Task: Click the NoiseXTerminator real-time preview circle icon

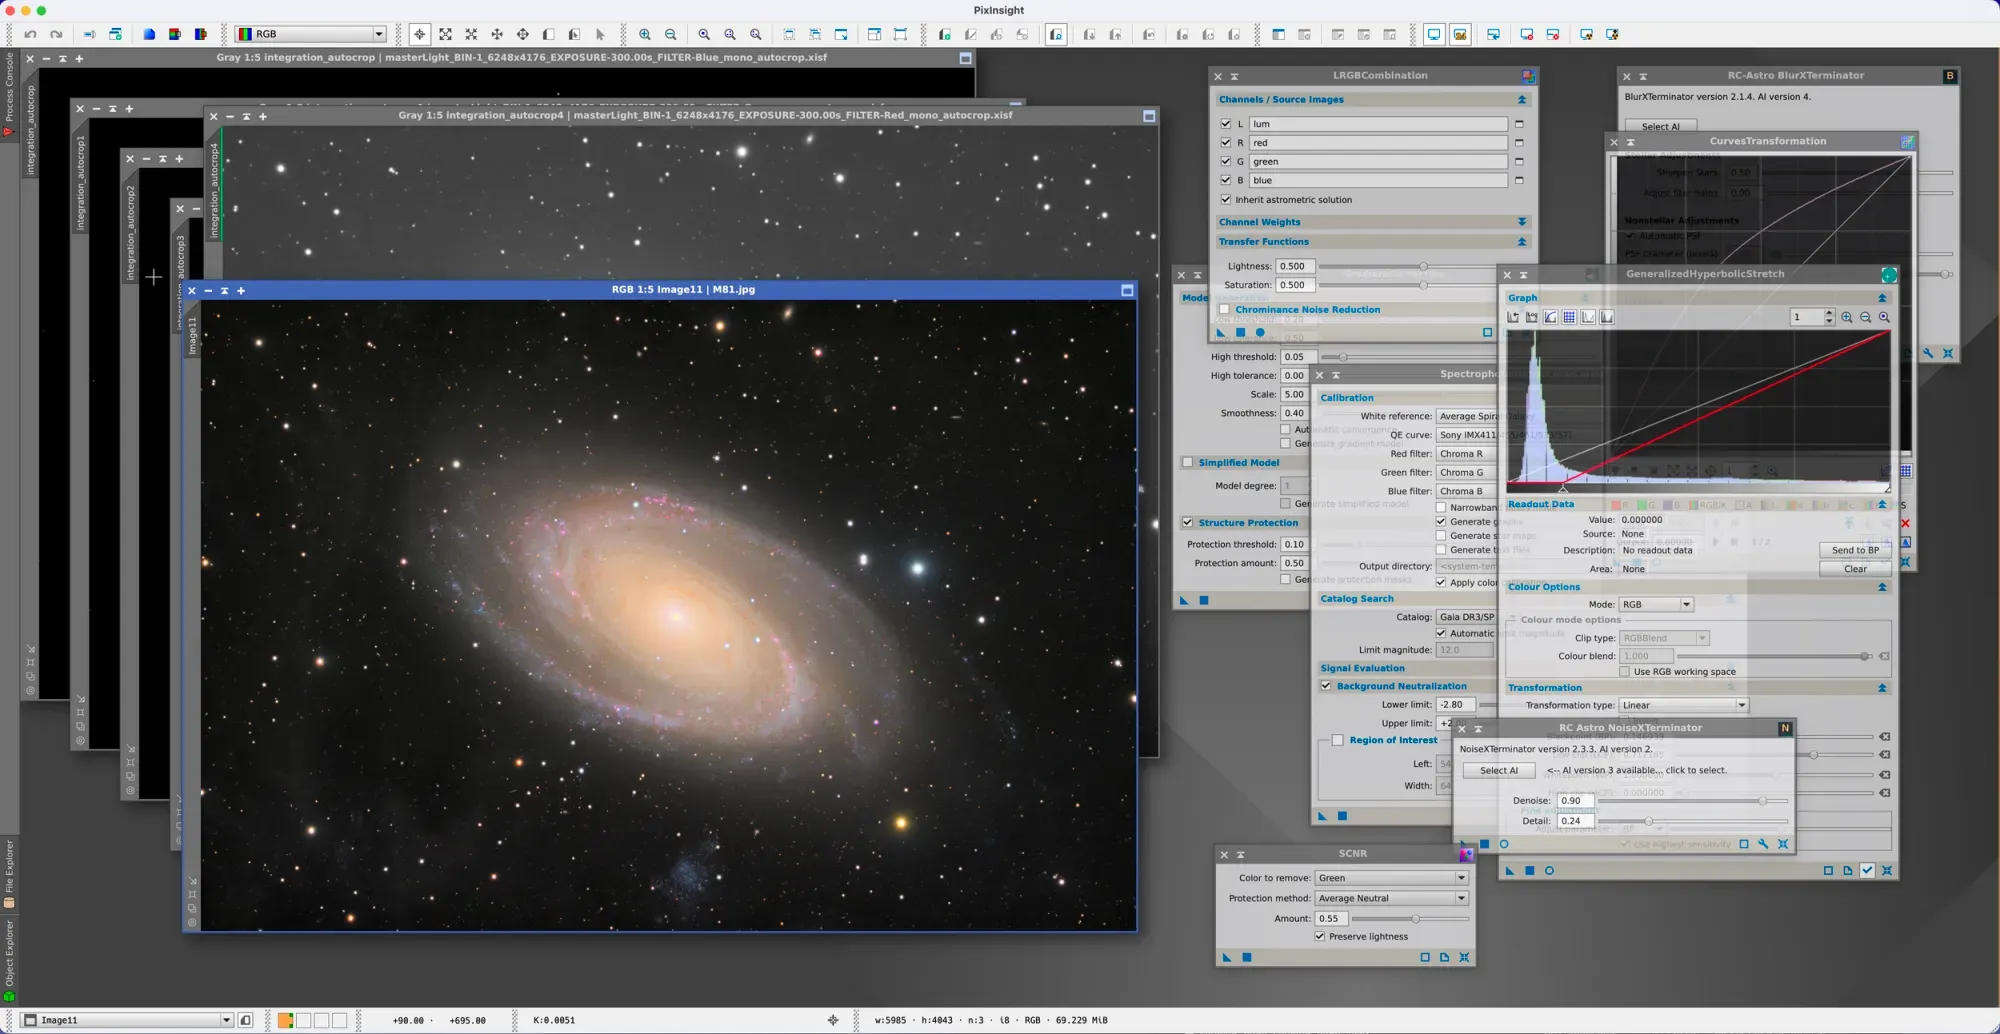Action: point(1504,844)
